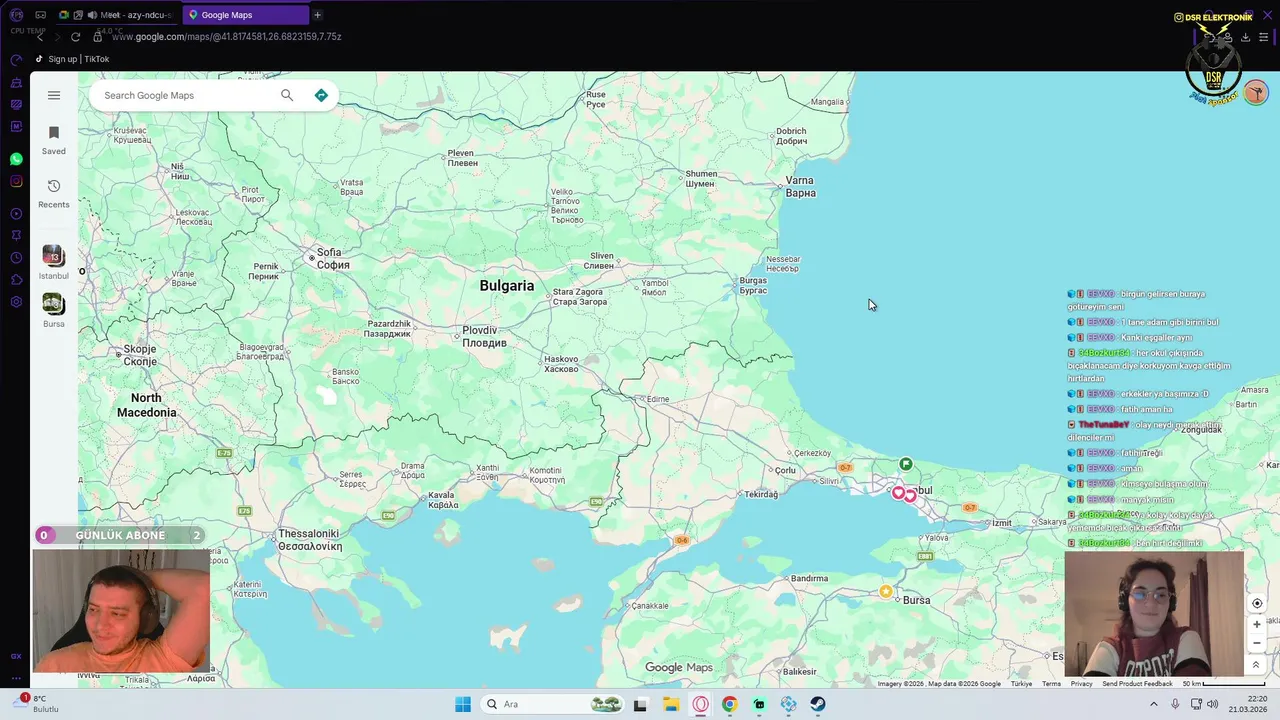
Task: Select the Google Maps browser tab
Action: 246,15
